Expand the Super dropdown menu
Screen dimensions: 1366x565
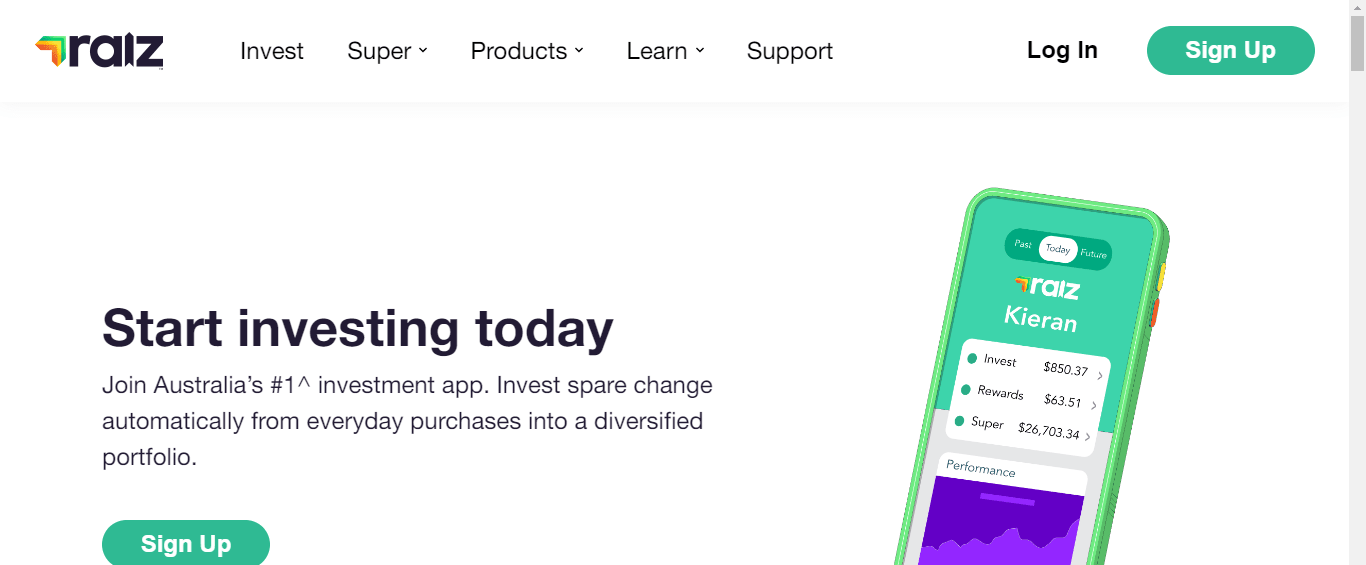pos(387,51)
